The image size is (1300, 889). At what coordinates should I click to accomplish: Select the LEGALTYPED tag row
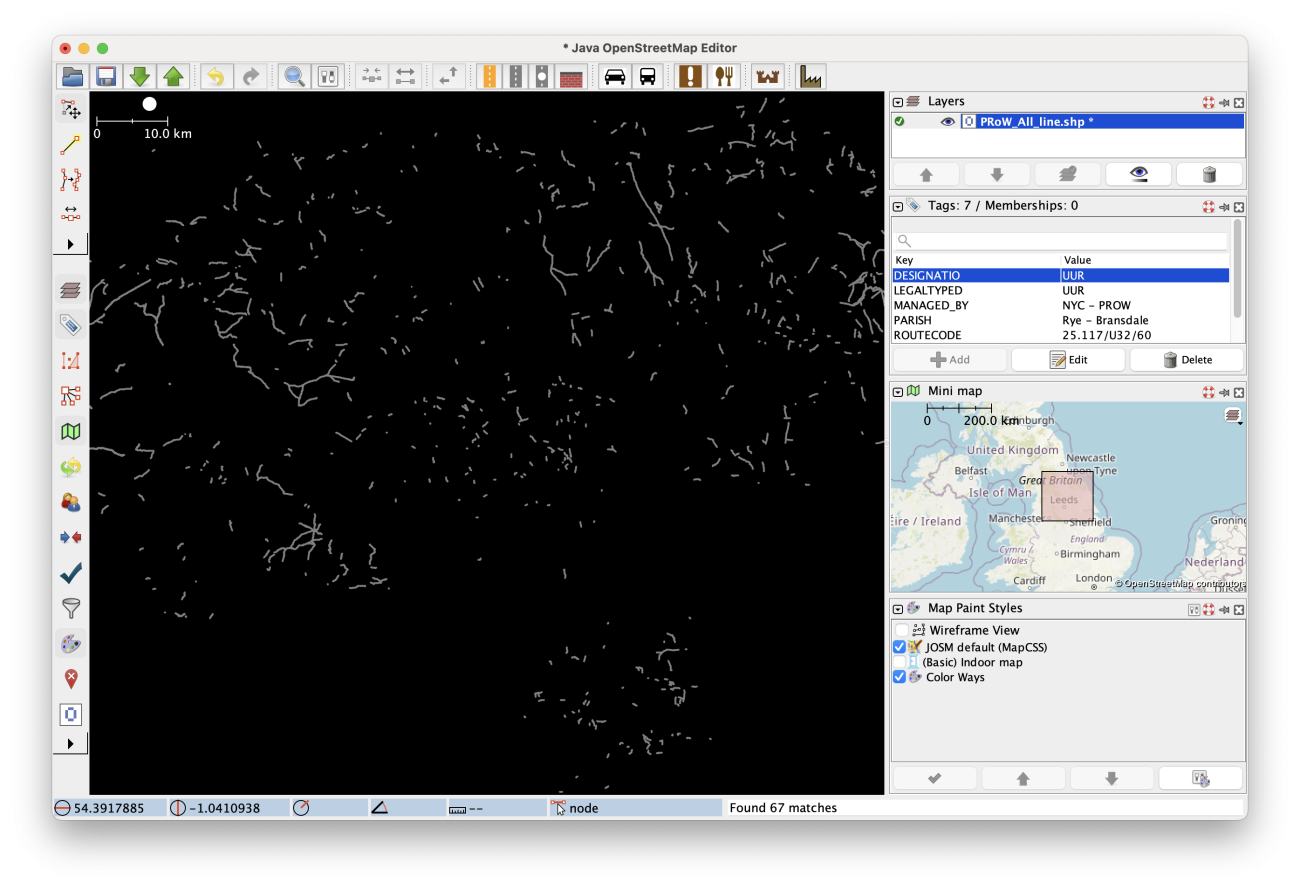coord(1060,290)
